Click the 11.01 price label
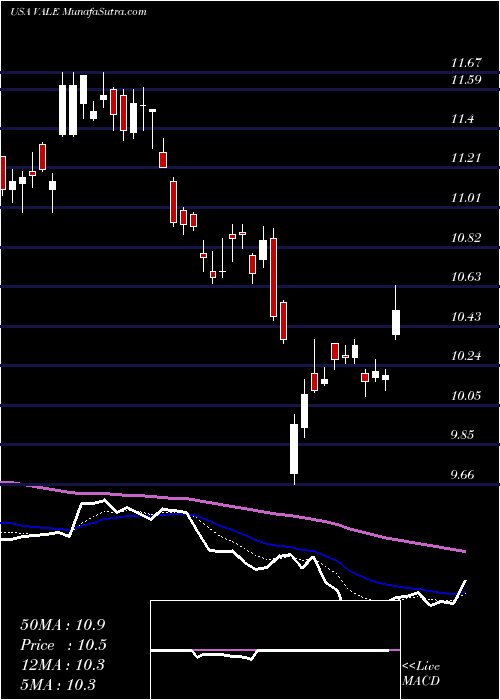The image size is (500, 700). click(466, 198)
